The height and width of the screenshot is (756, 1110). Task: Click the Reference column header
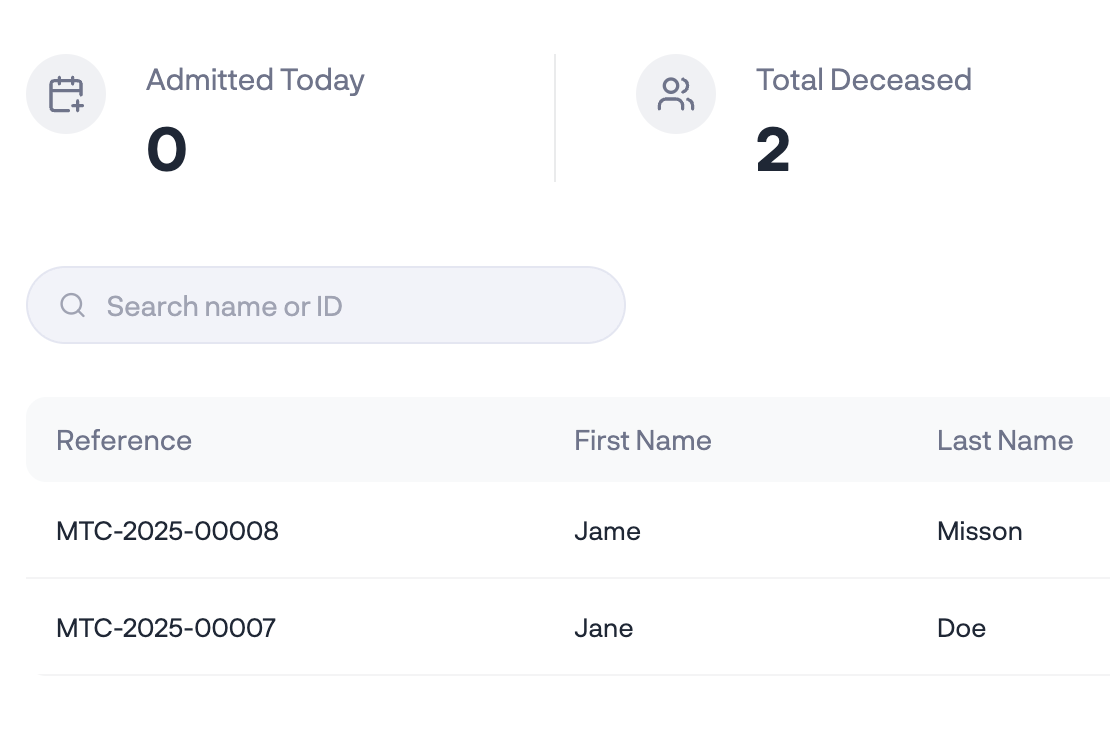tap(124, 440)
